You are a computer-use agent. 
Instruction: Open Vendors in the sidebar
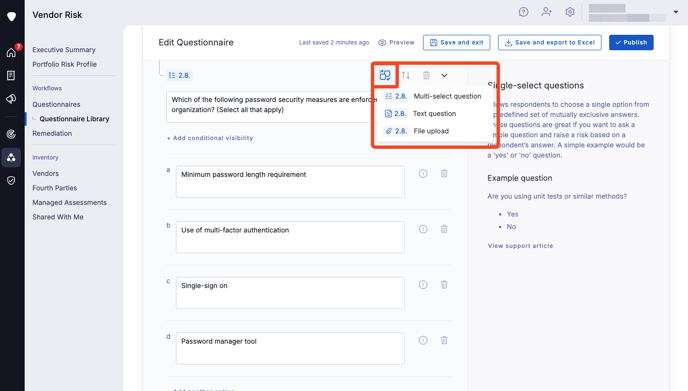[45, 173]
